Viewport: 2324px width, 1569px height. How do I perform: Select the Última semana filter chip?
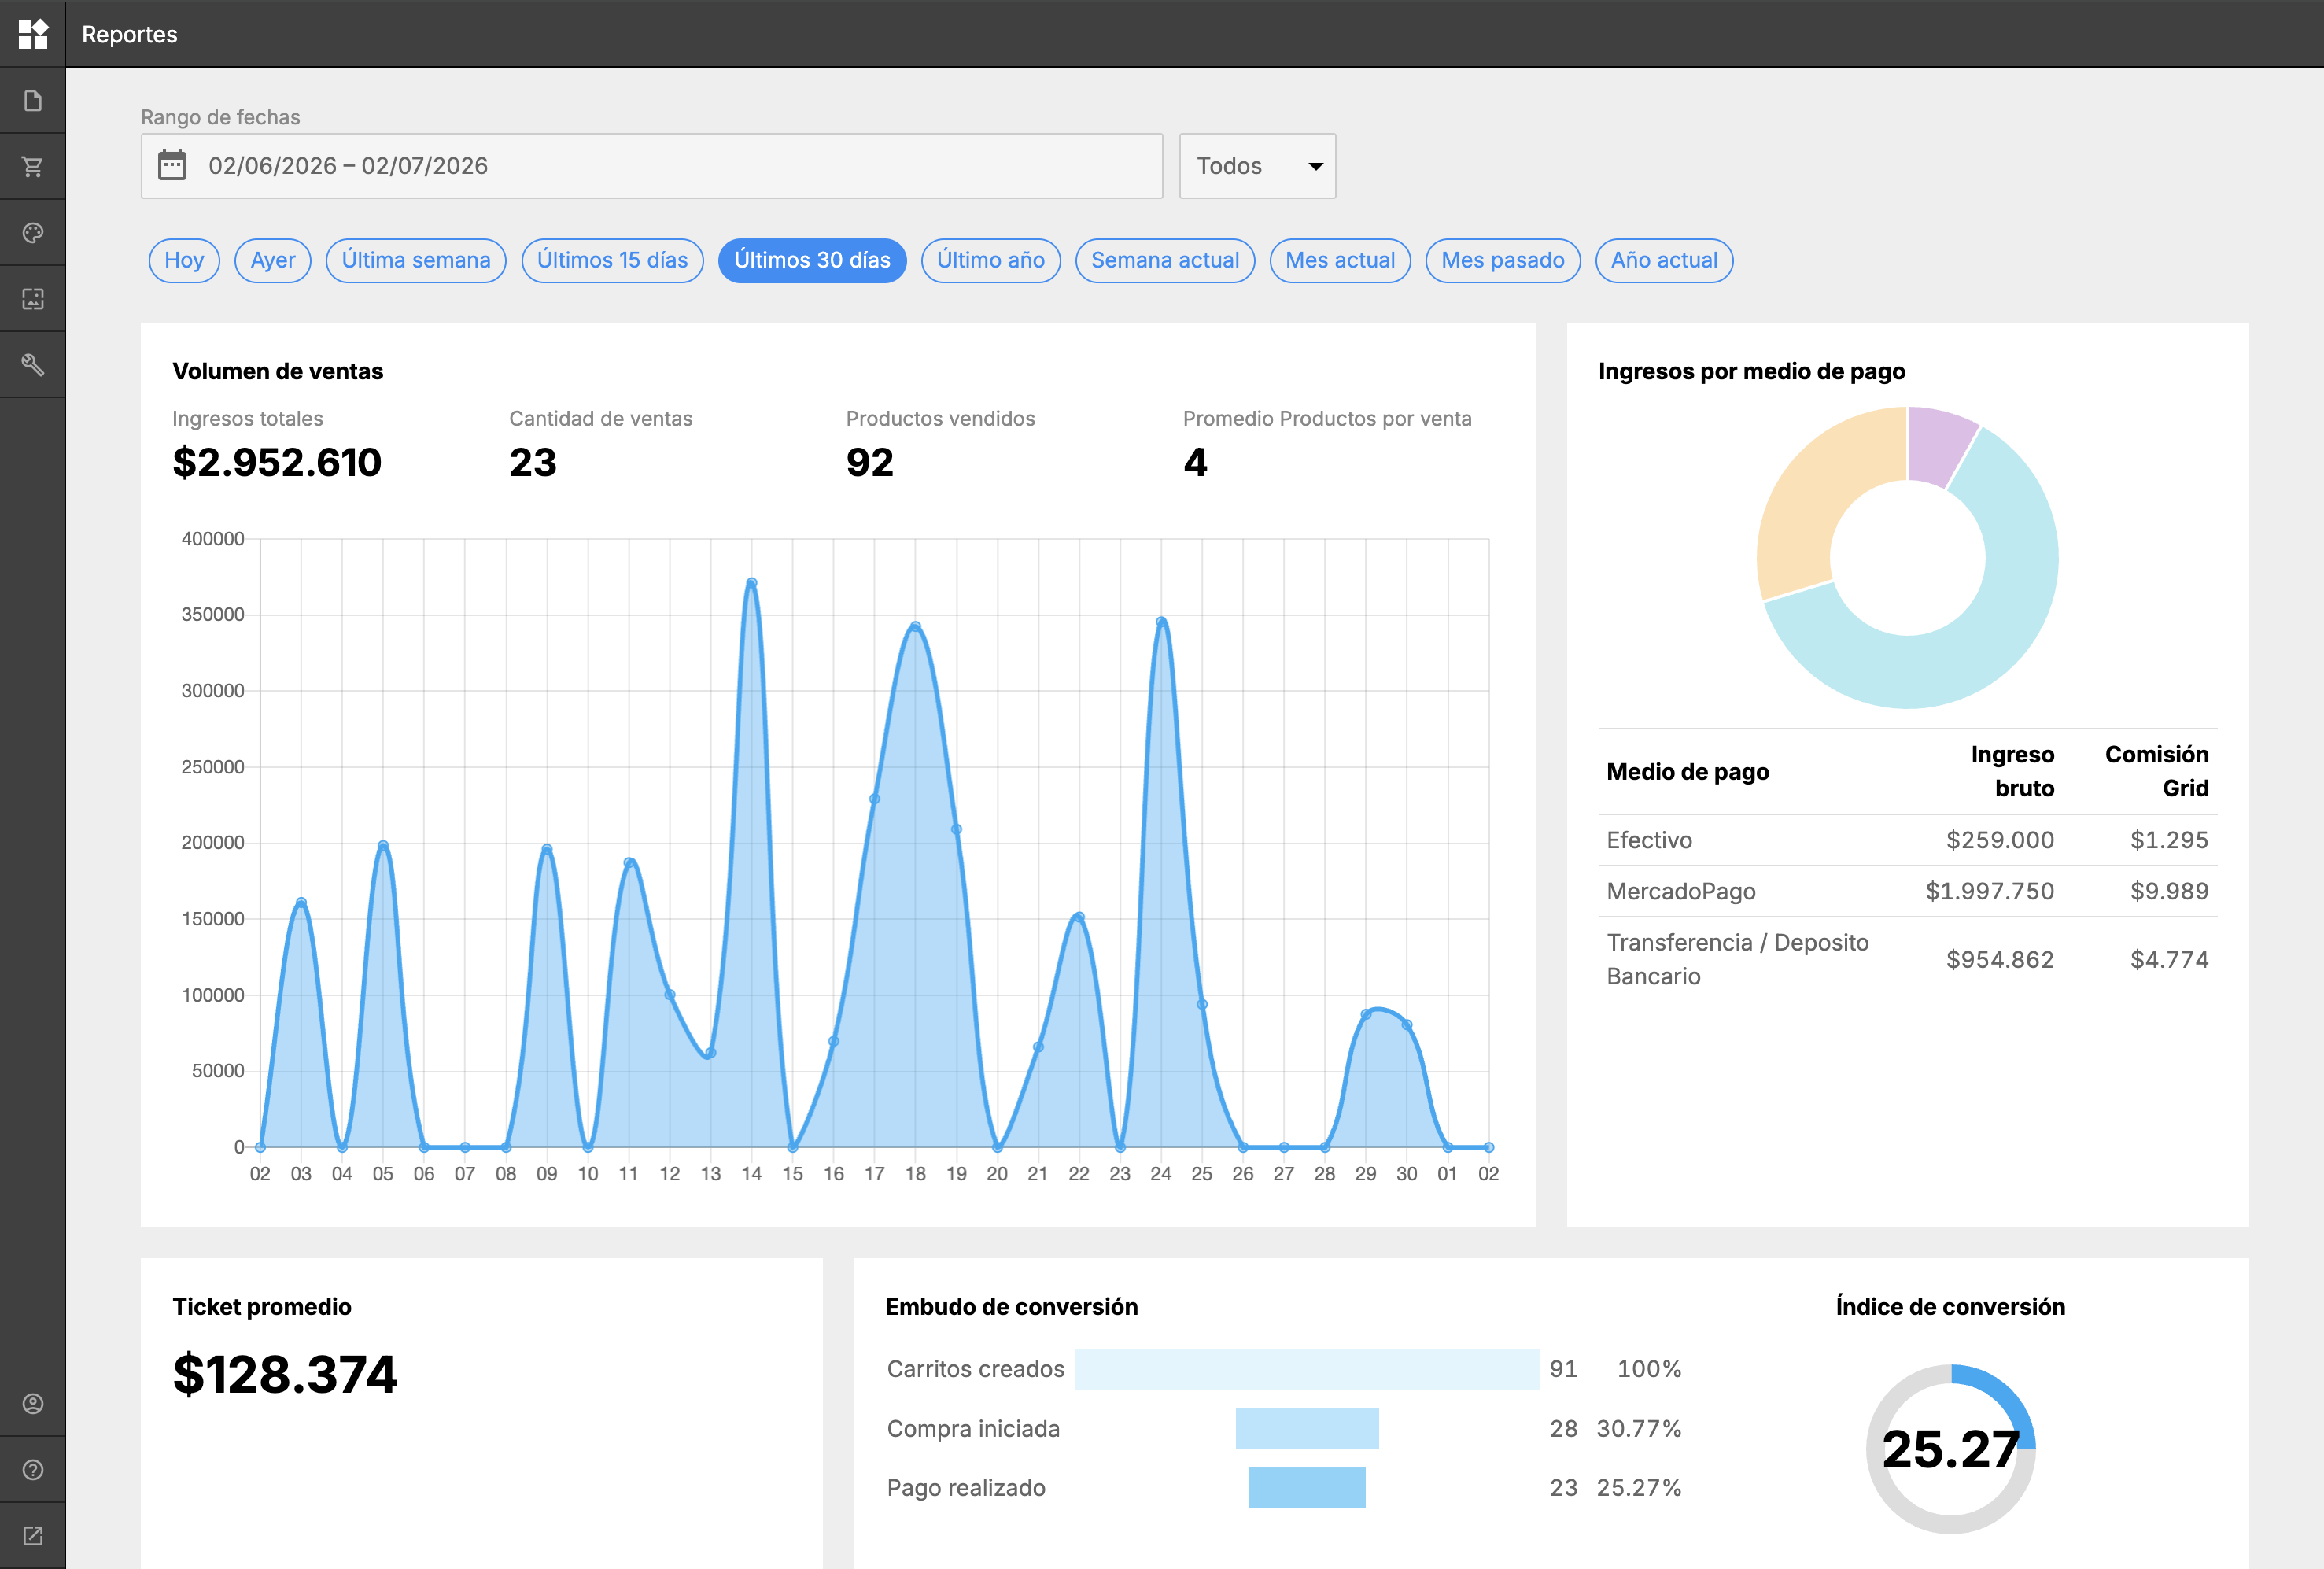pyautogui.click(x=416, y=261)
